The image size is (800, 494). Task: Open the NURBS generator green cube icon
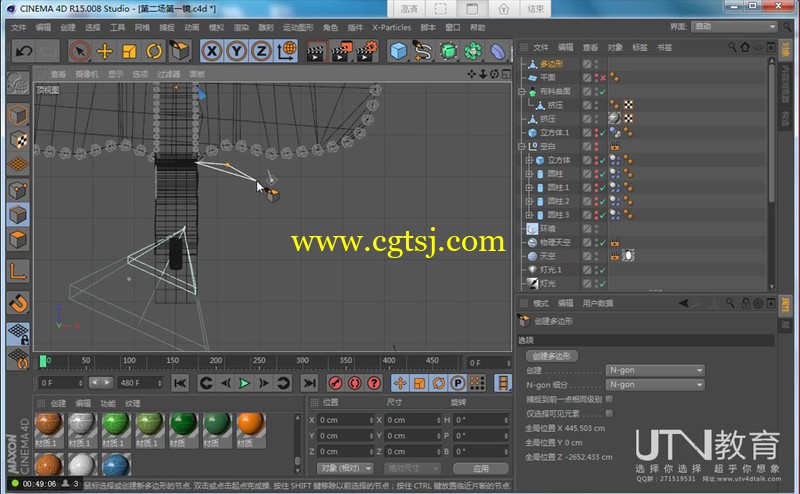pyautogui.click(x=448, y=51)
